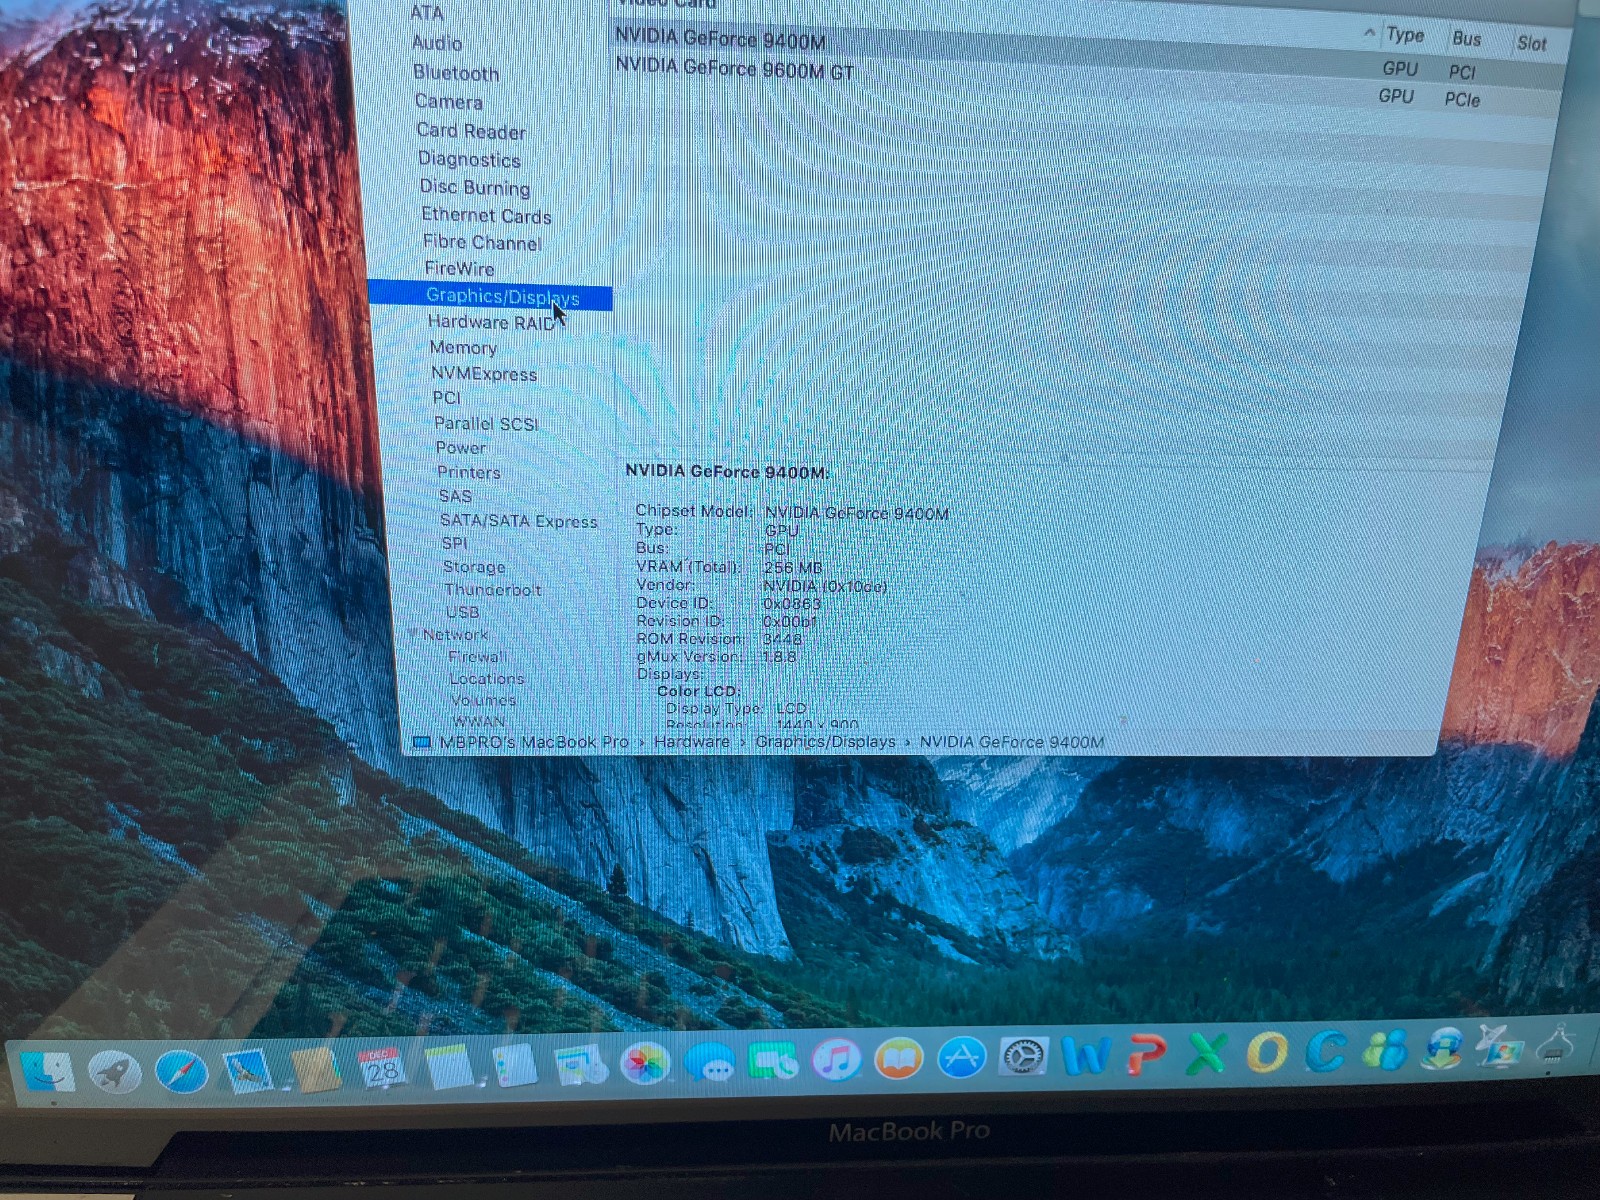Open Microsoft Messenger two-people icon

1386,1050
